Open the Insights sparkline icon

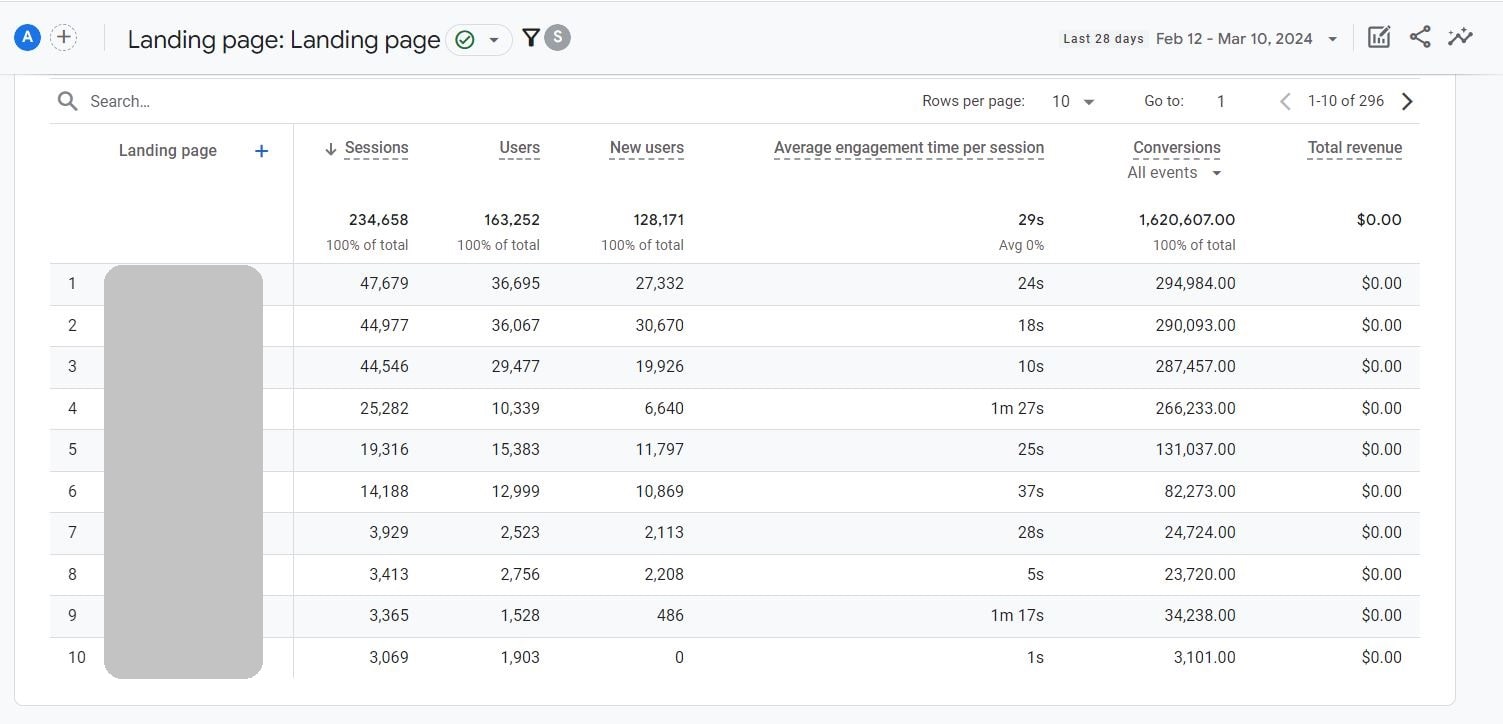pos(1460,38)
